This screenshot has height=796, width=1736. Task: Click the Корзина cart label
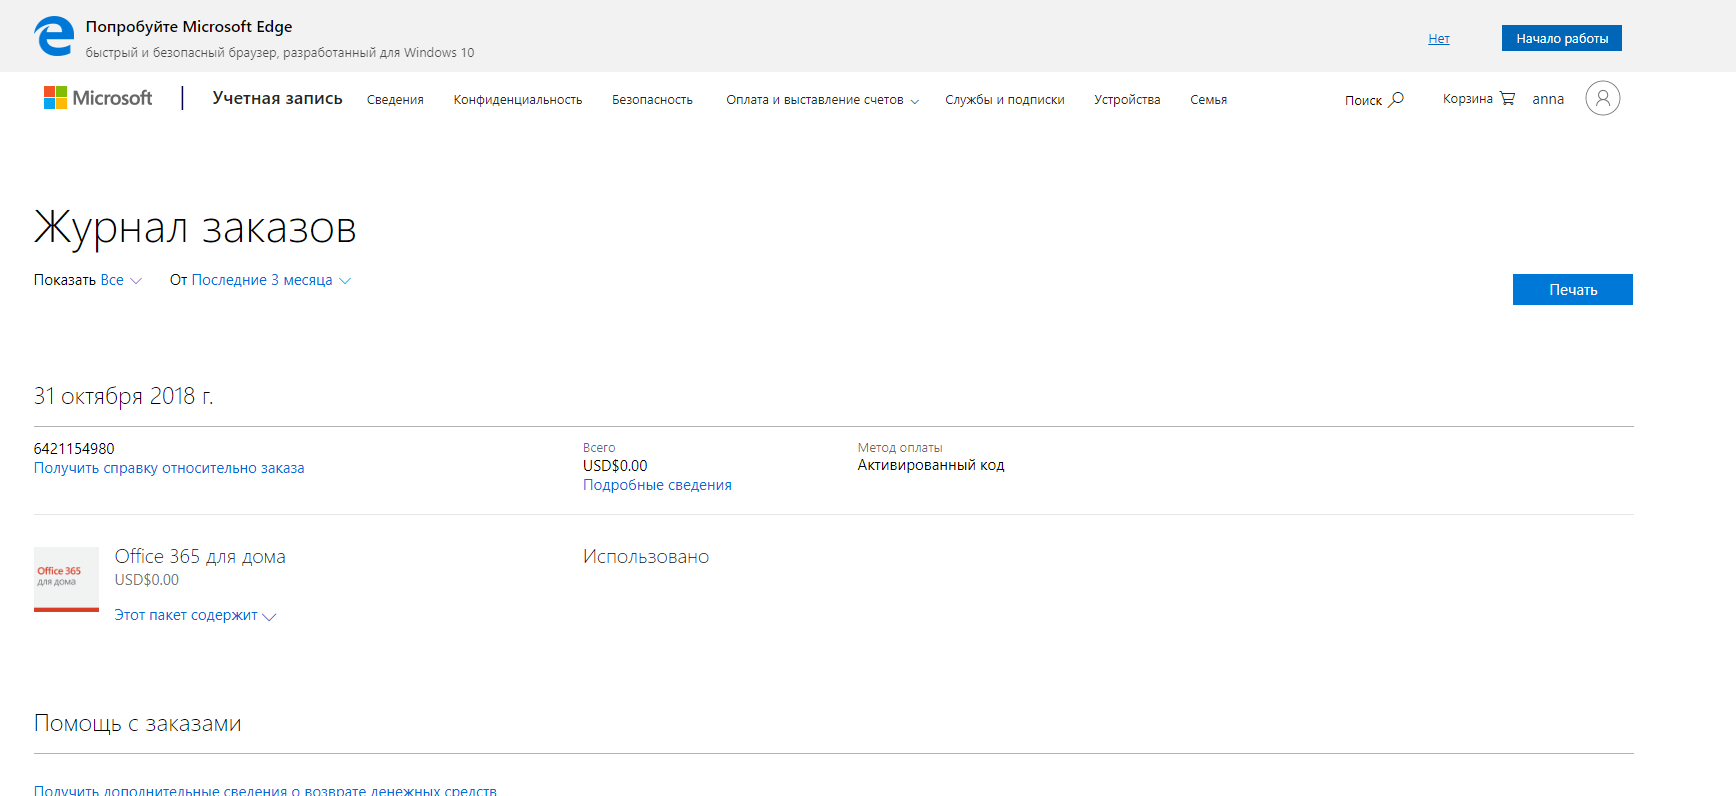click(1467, 99)
